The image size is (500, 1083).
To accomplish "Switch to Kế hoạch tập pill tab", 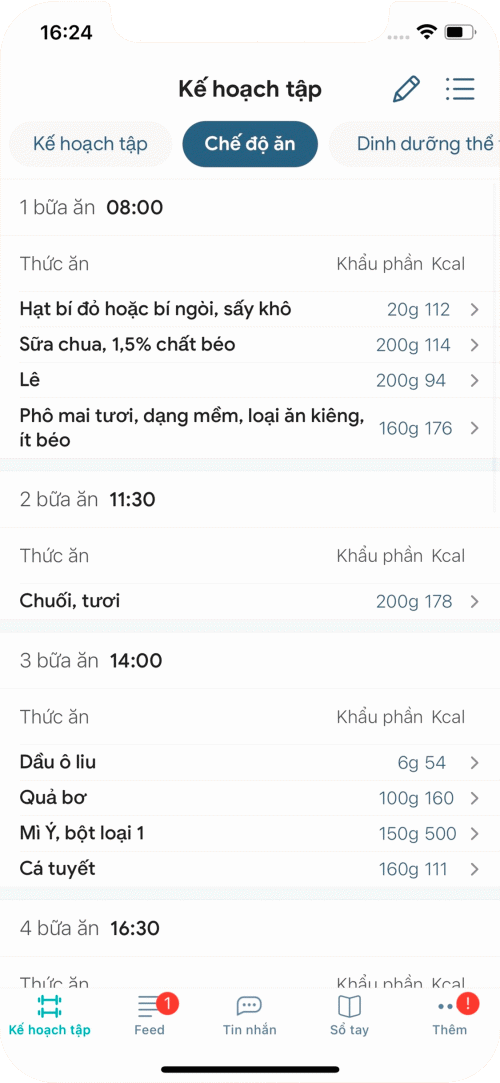I will (x=90, y=144).
